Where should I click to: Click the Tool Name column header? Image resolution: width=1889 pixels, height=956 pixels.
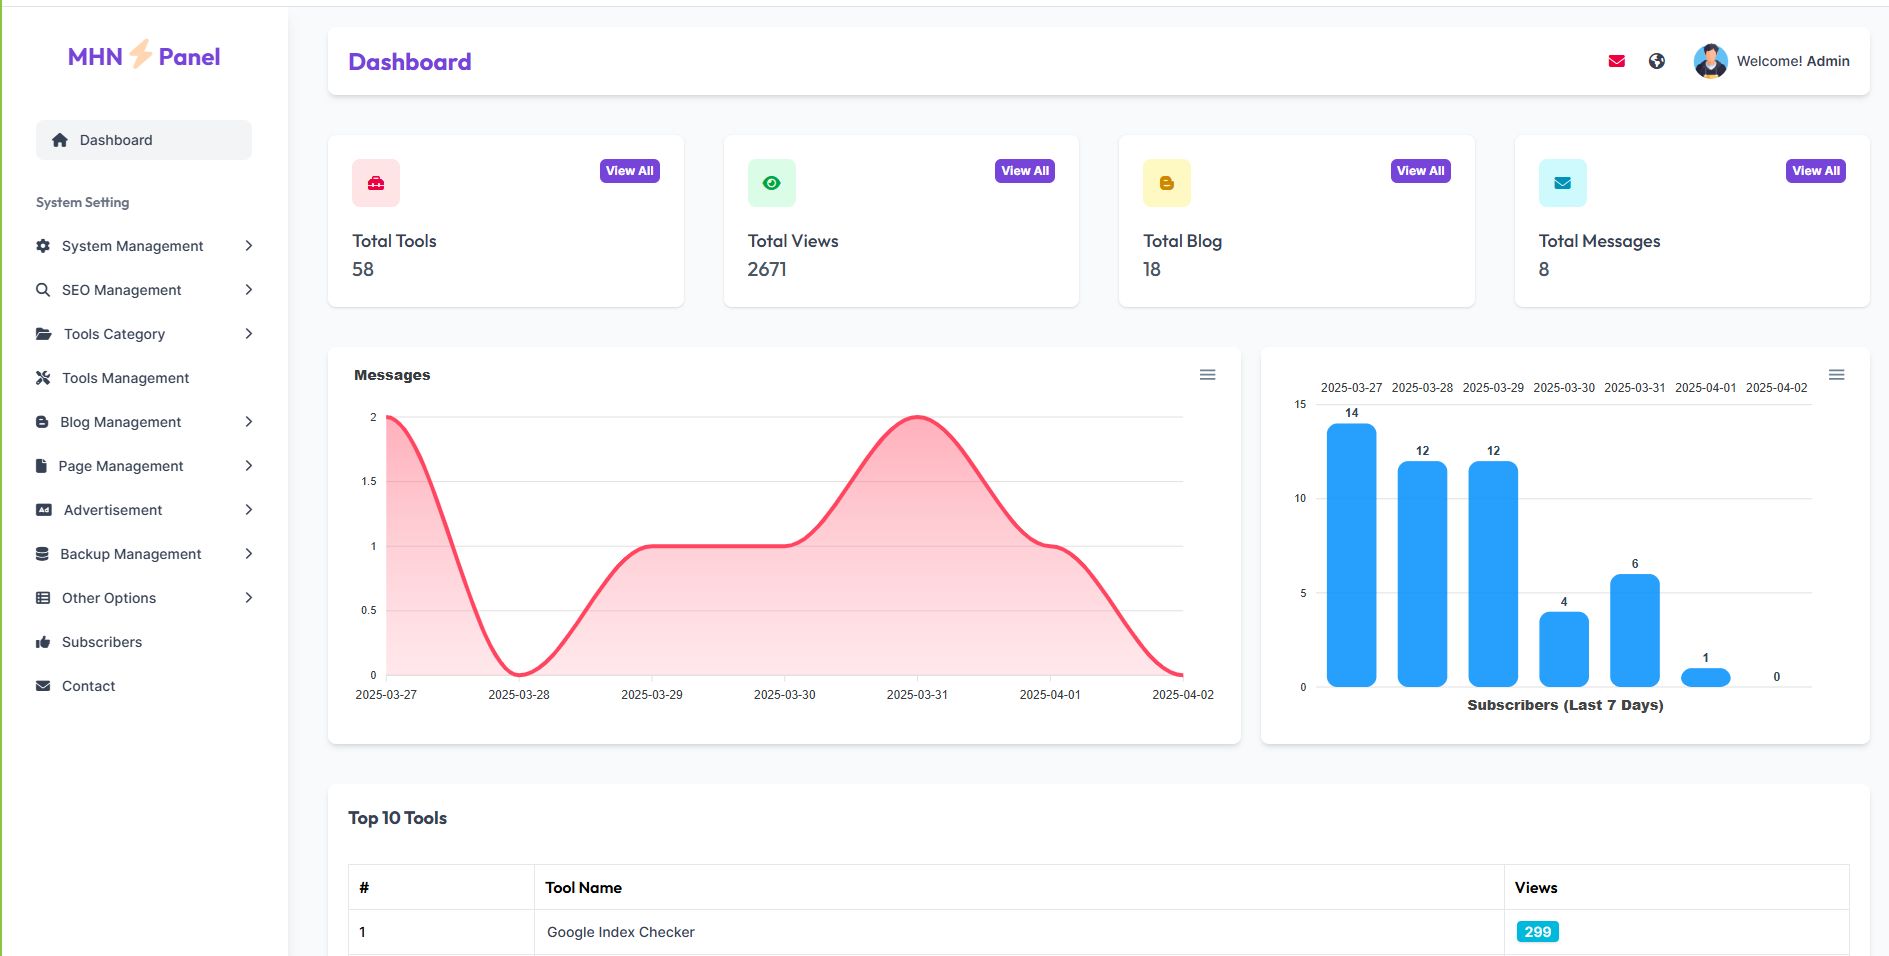click(1019, 887)
